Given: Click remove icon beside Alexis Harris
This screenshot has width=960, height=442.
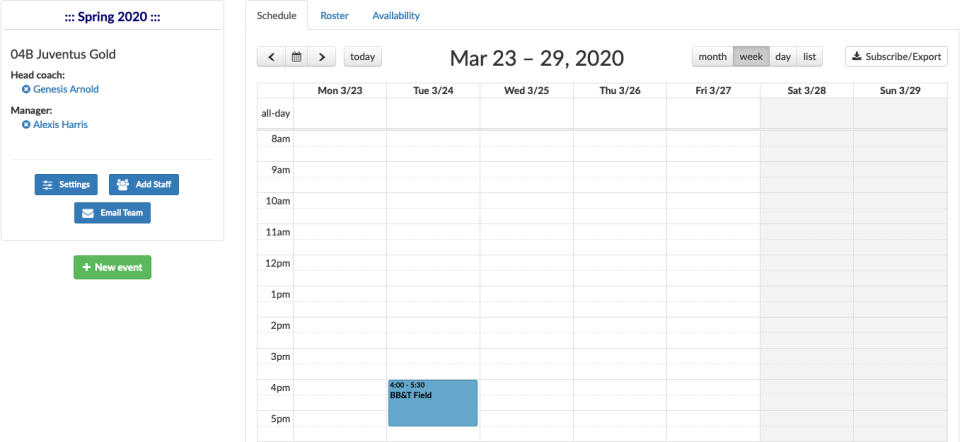Looking at the screenshot, I should pos(26,125).
